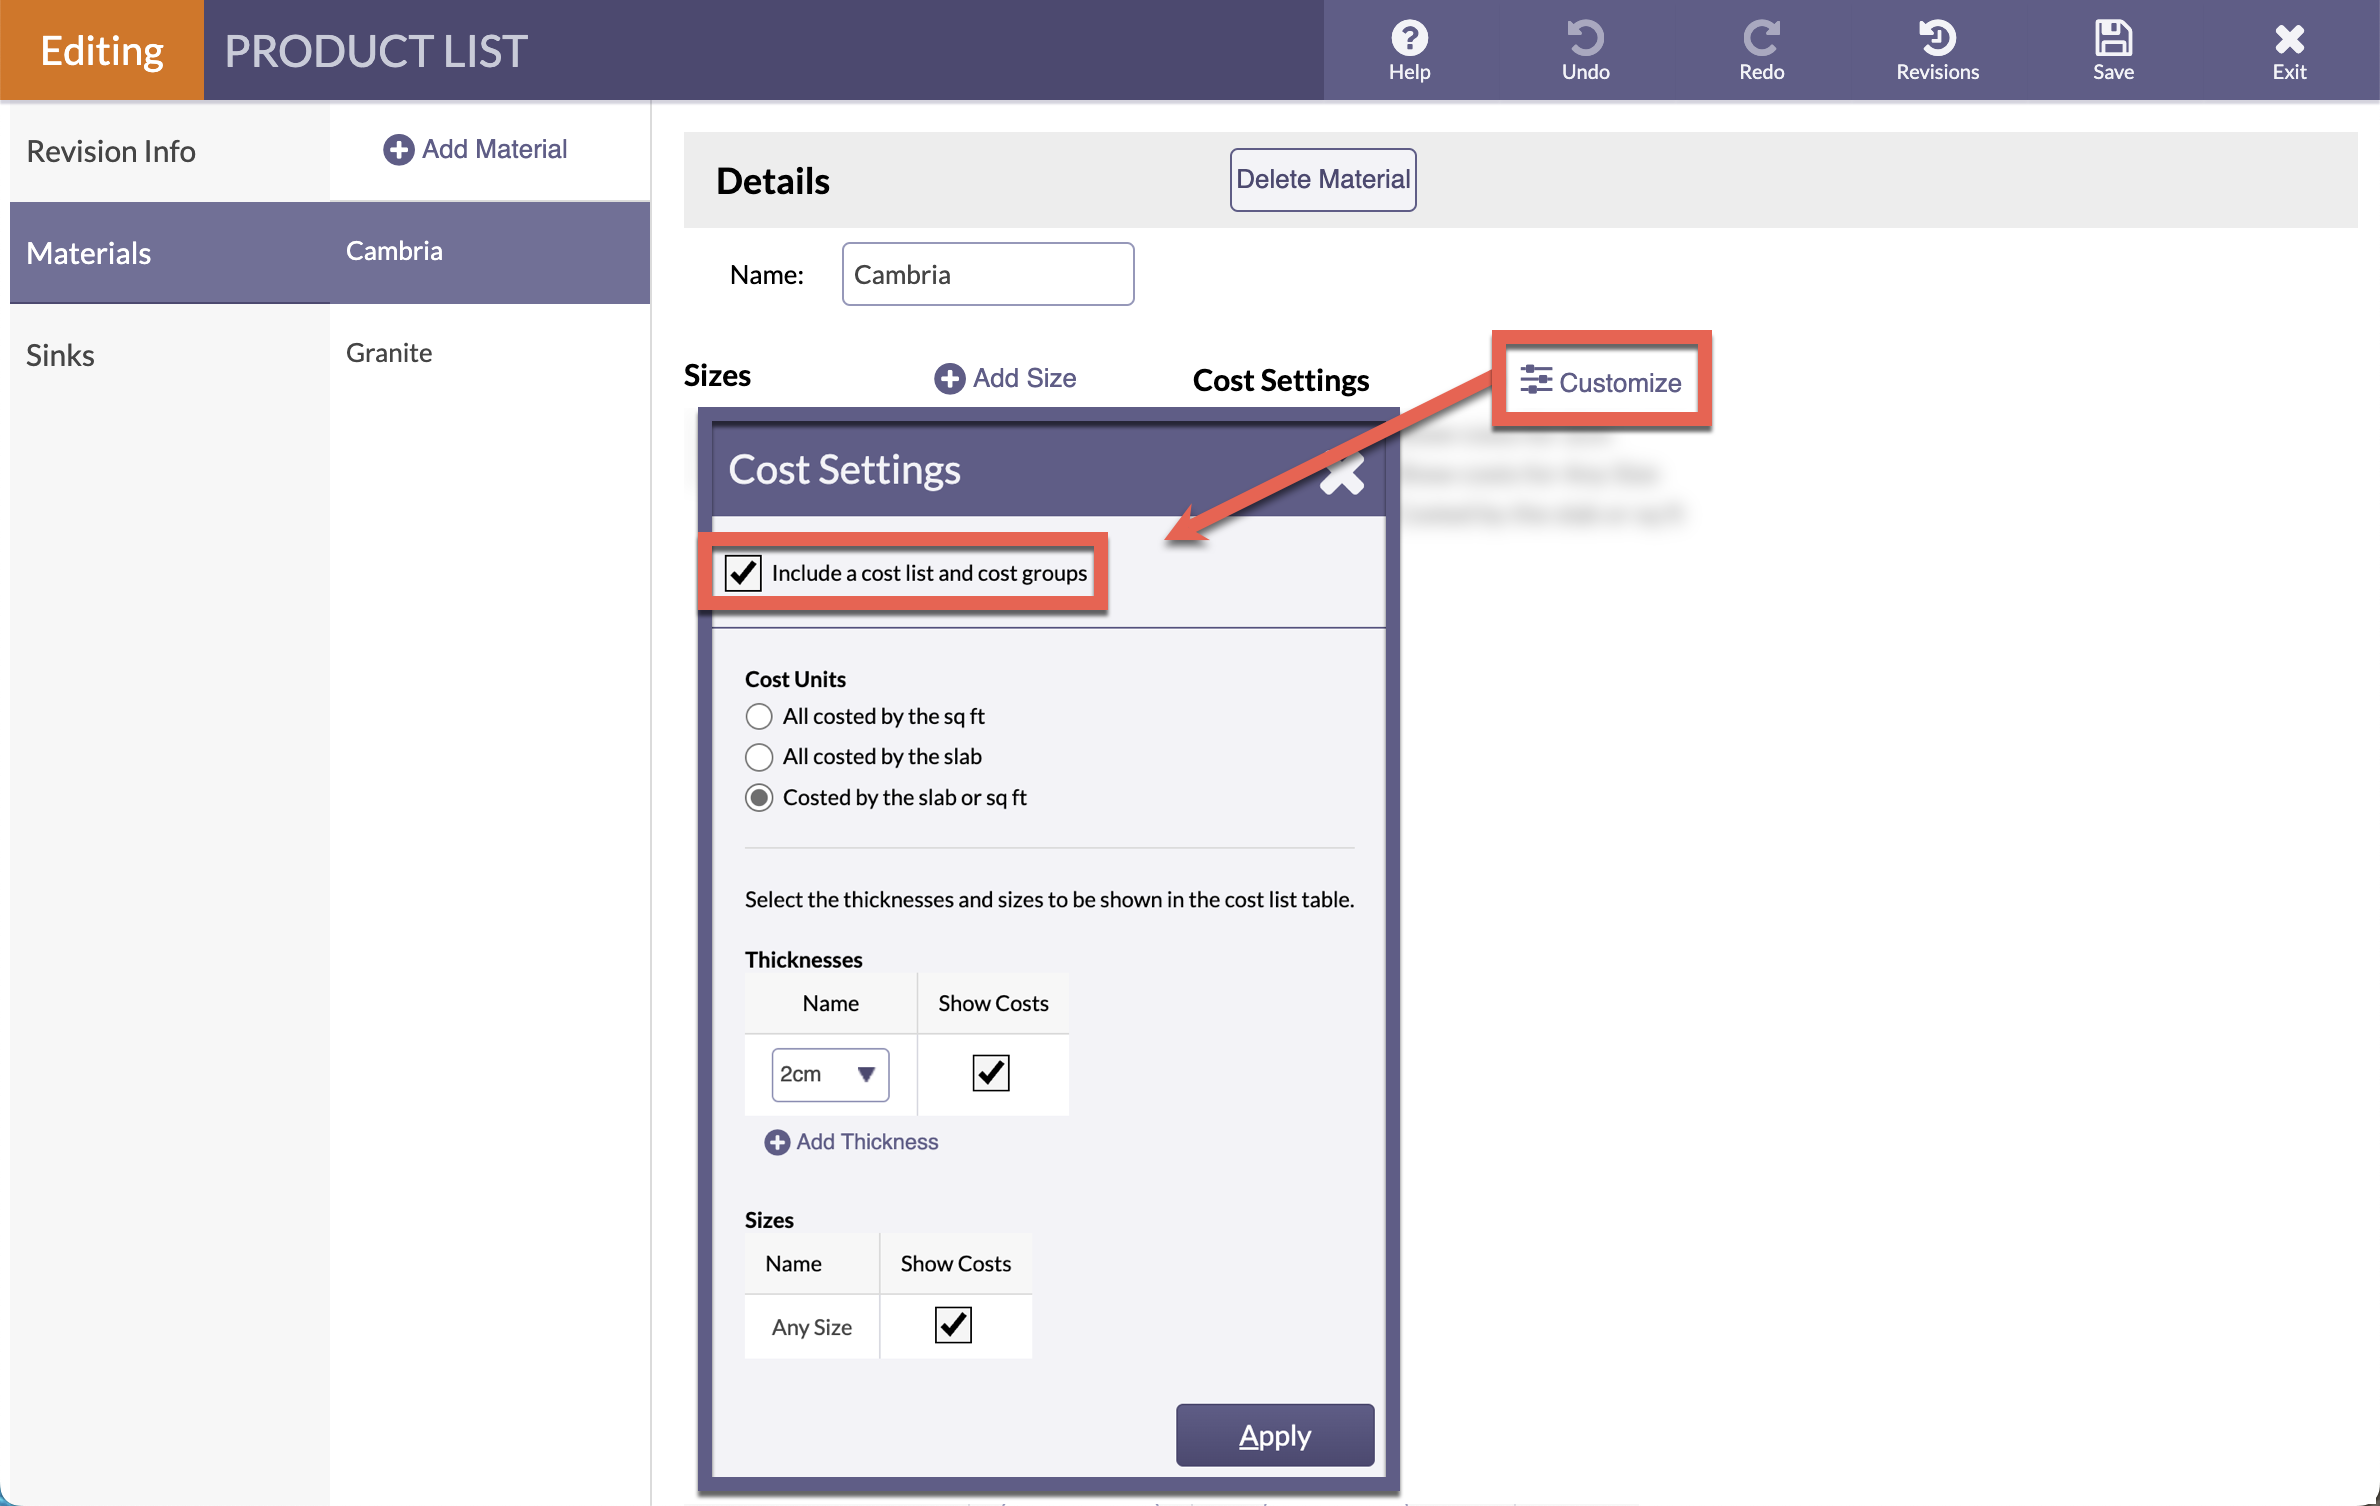Click the Add Material plus icon
This screenshot has width=2380, height=1506.
tap(398, 150)
